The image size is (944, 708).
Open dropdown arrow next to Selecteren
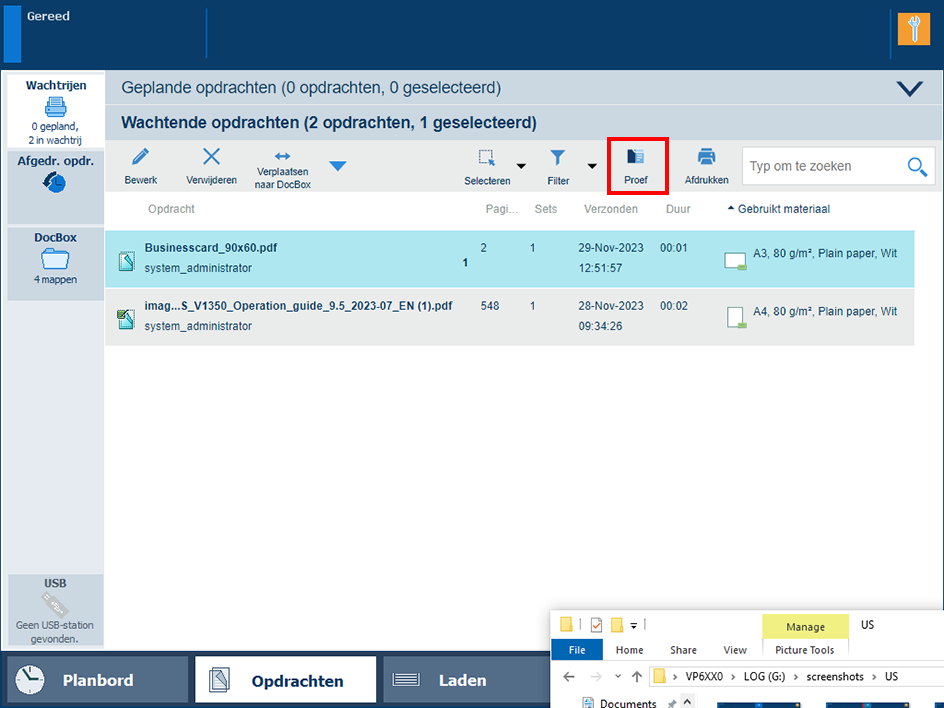click(521, 166)
